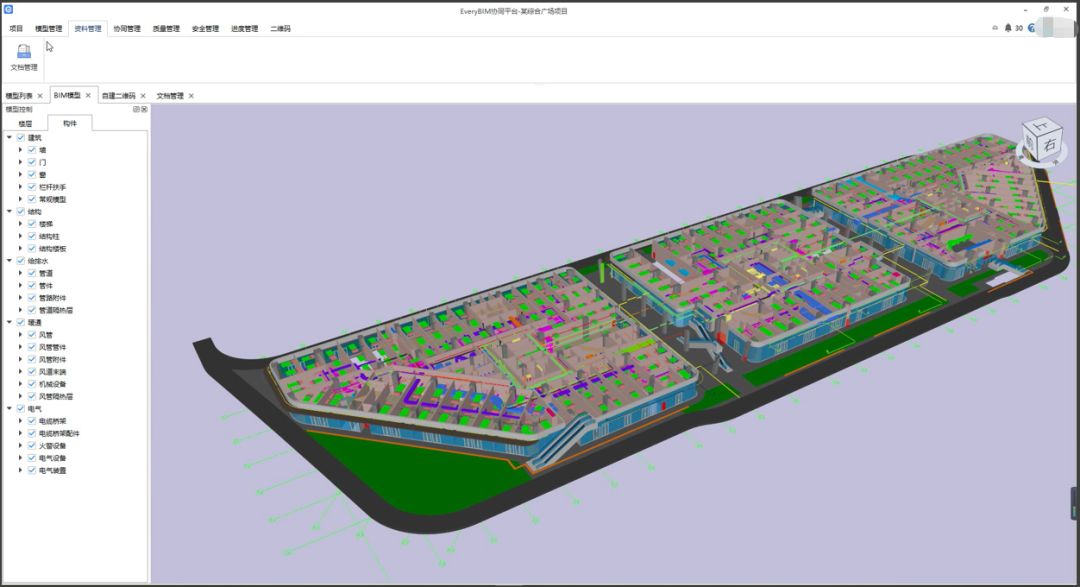1080x587 pixels.
Task: Uncheck the 结构楼板 checkbox
Action: coord(32,249)
